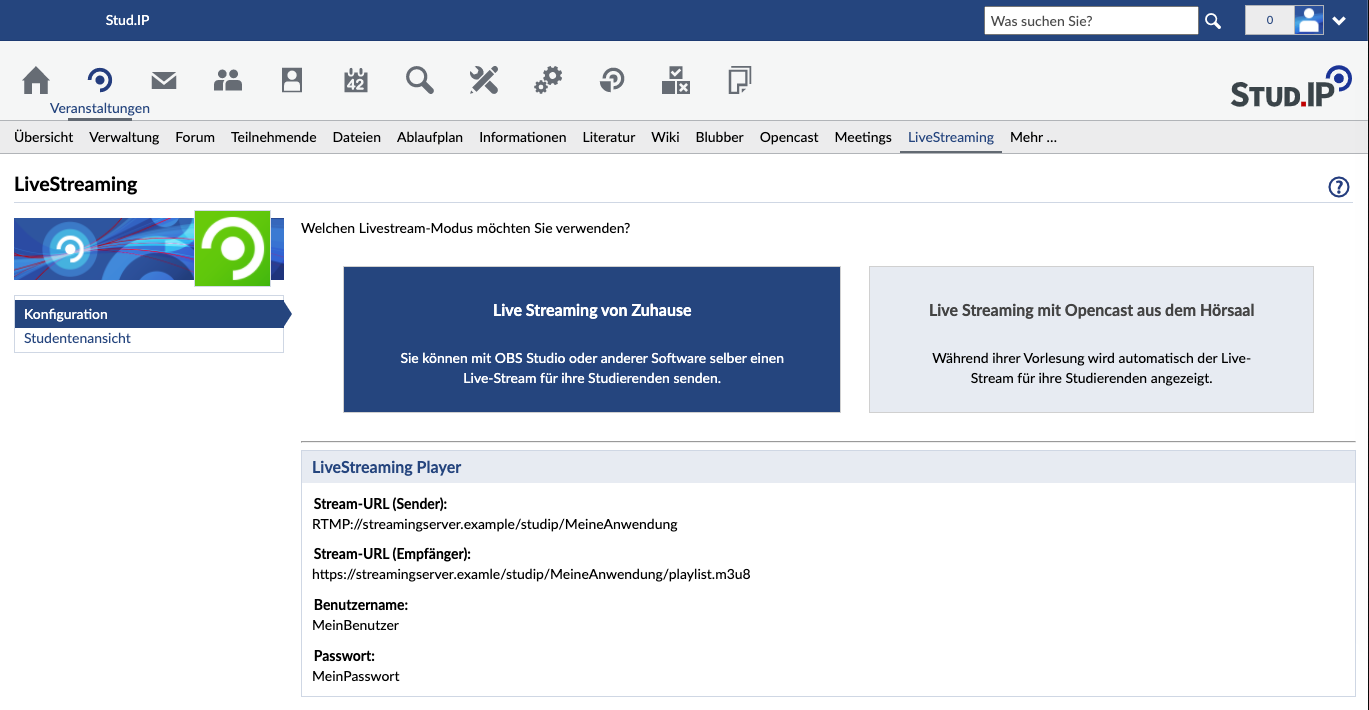Expand the user avatar dropdown arrow
Image resolution: width=1369 pixels, height=710 pixels.
[1339, 21]
